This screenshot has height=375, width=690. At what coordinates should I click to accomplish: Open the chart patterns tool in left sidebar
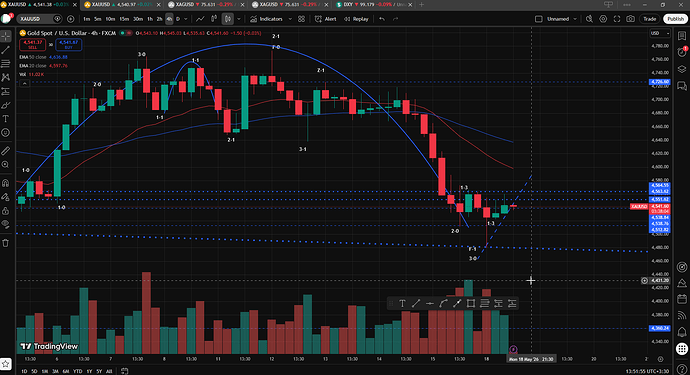6,77
